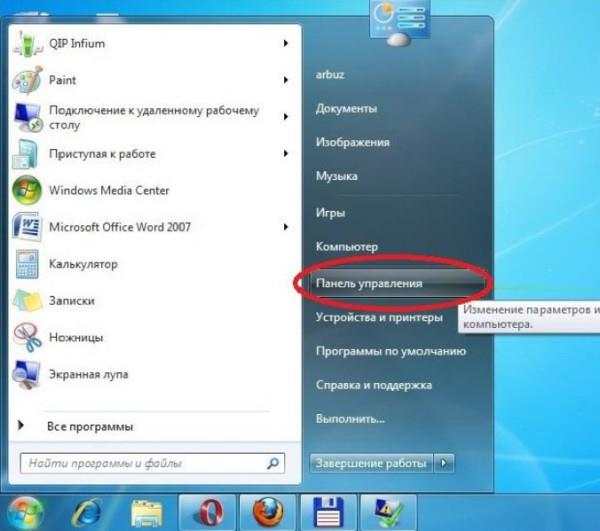Open Игры folder
600x531 pixels.
(330, 212)
